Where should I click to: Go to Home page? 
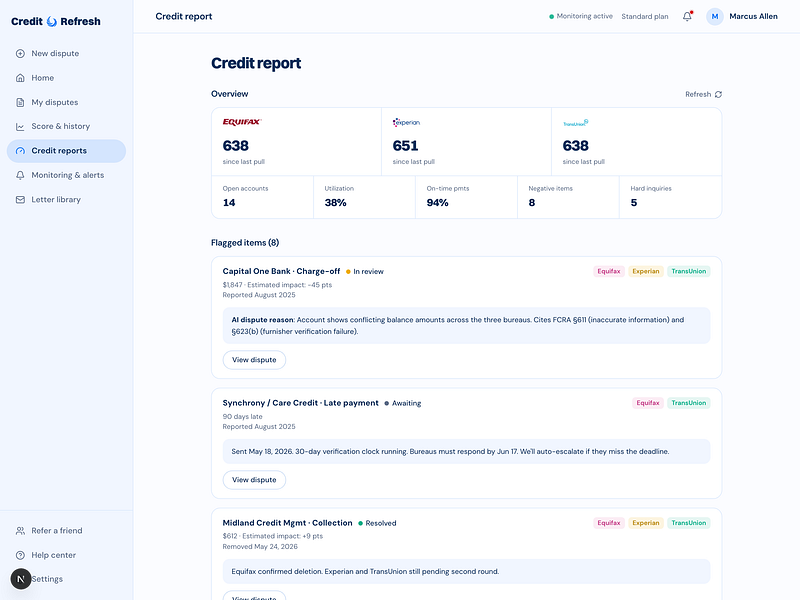tap(66, 78)
